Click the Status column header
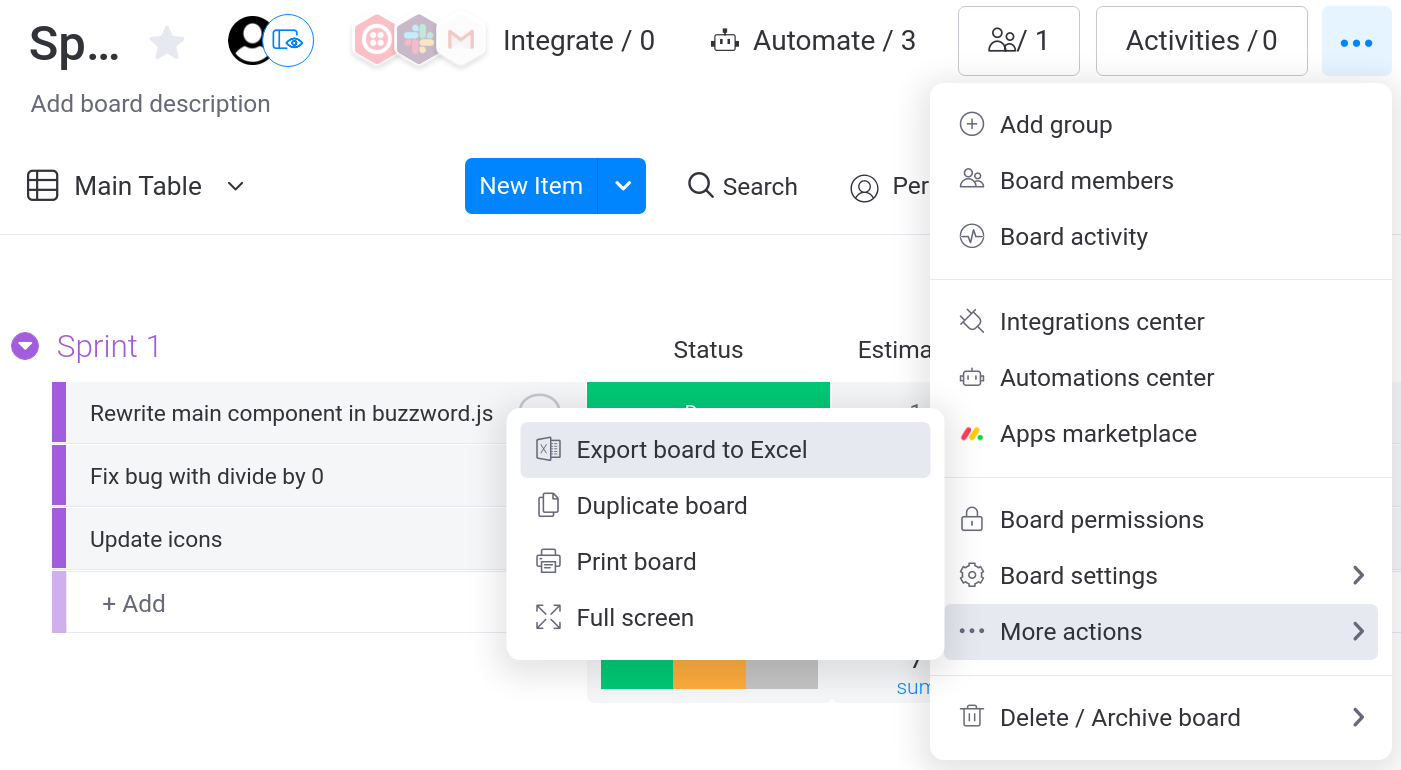 708,350
